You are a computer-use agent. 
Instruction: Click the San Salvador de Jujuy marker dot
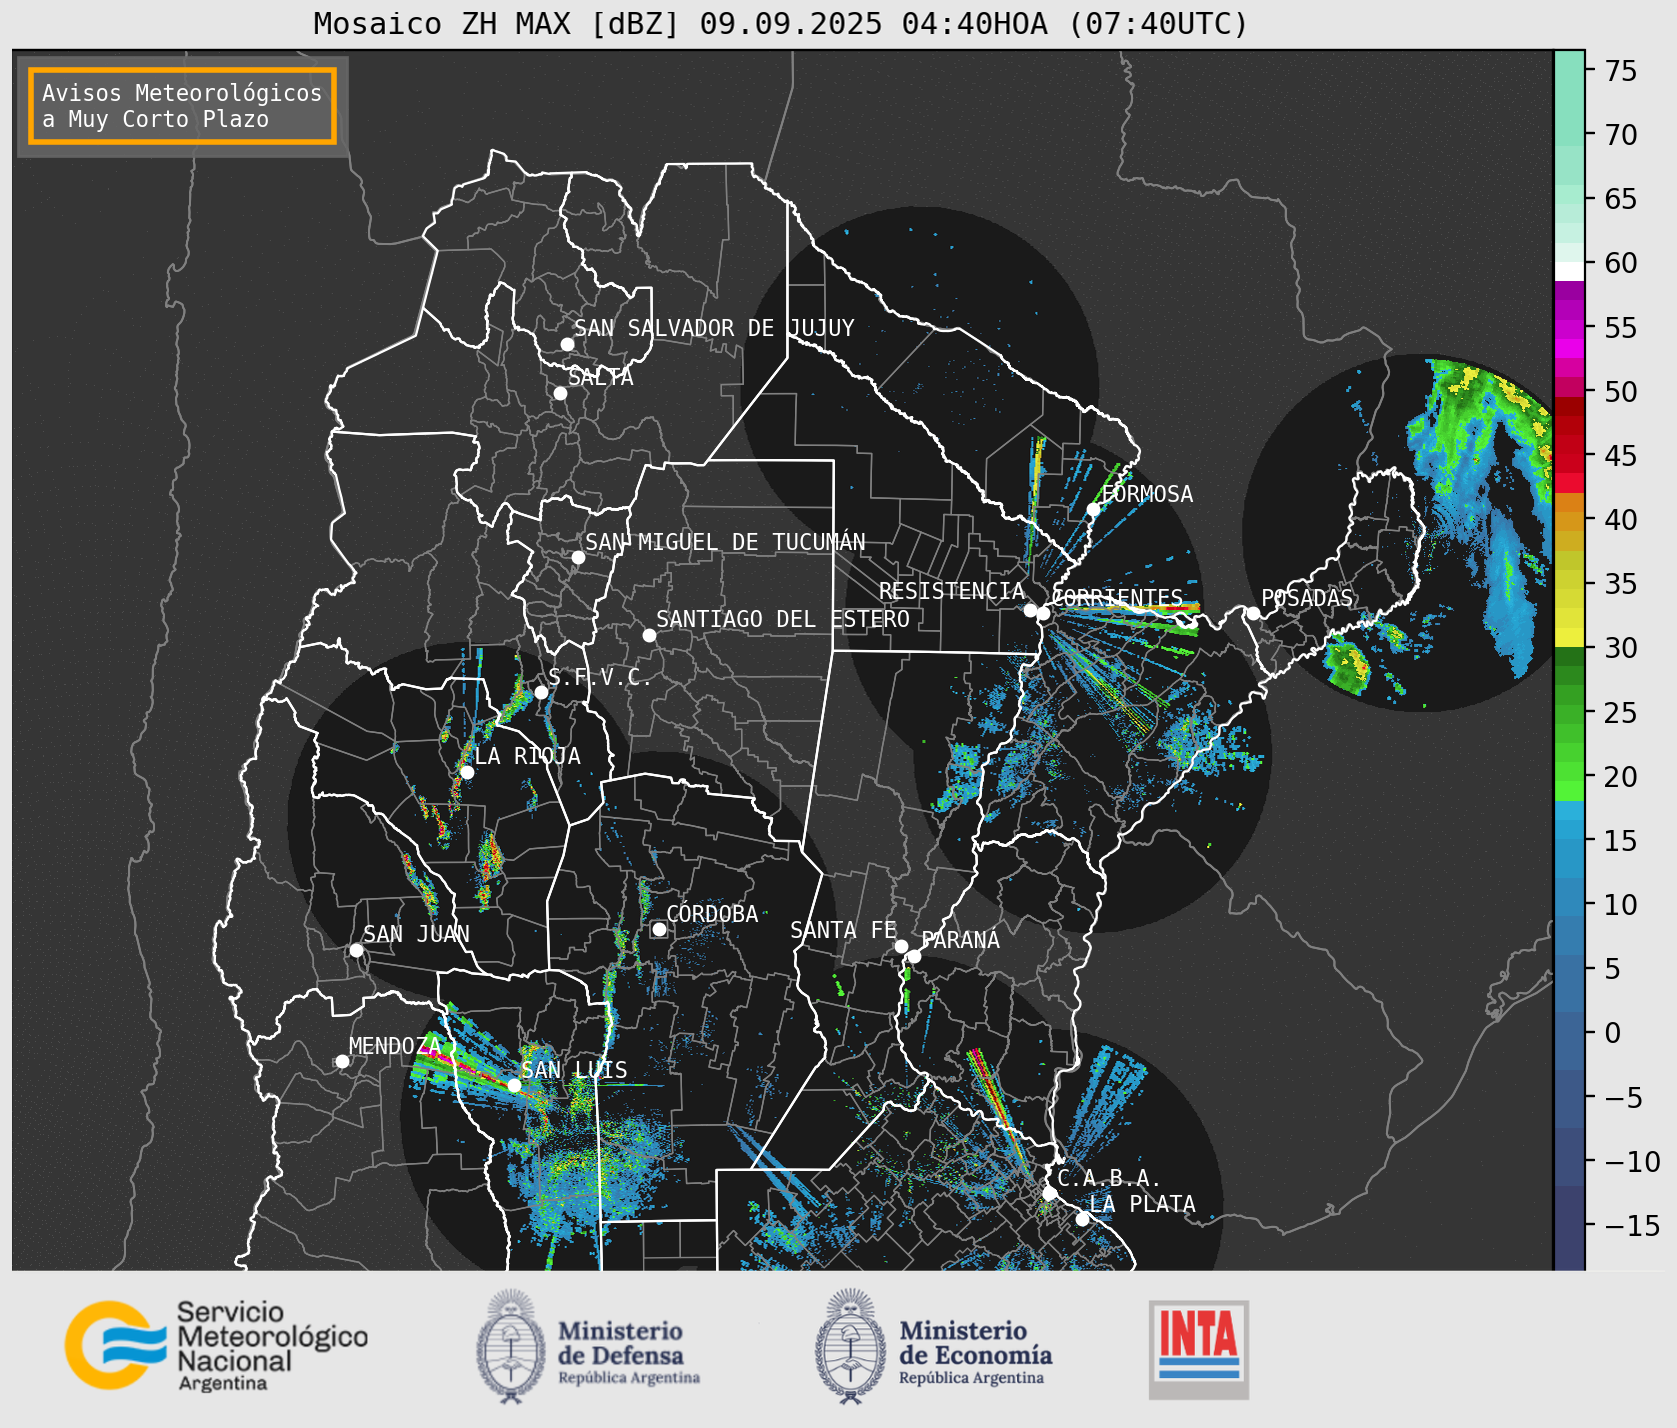click(x=567, y=344)
